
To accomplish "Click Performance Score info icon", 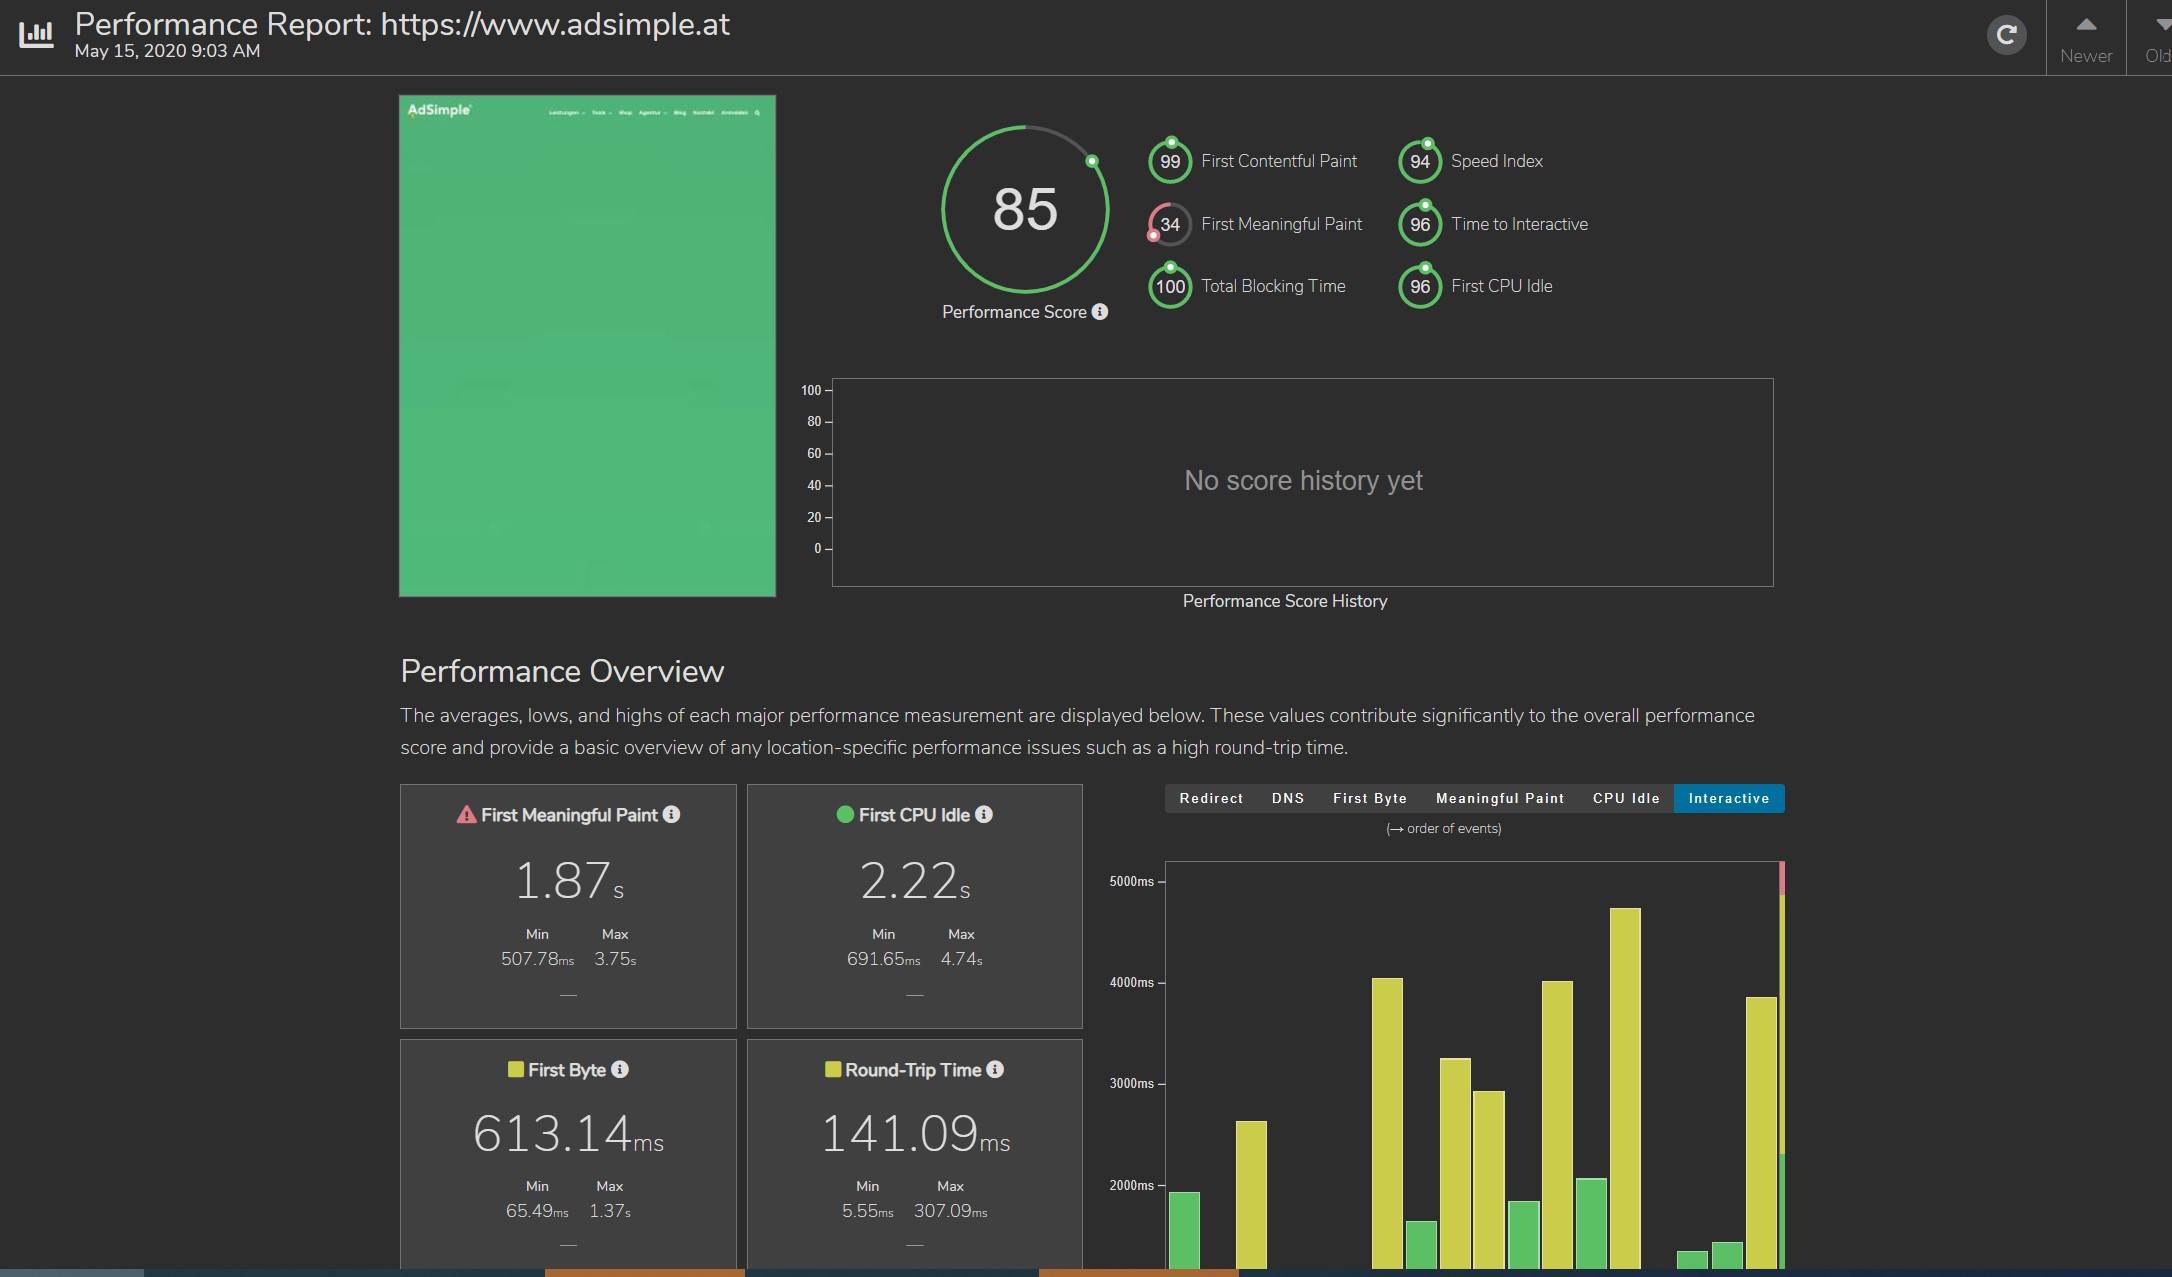I will [1100, 312].
